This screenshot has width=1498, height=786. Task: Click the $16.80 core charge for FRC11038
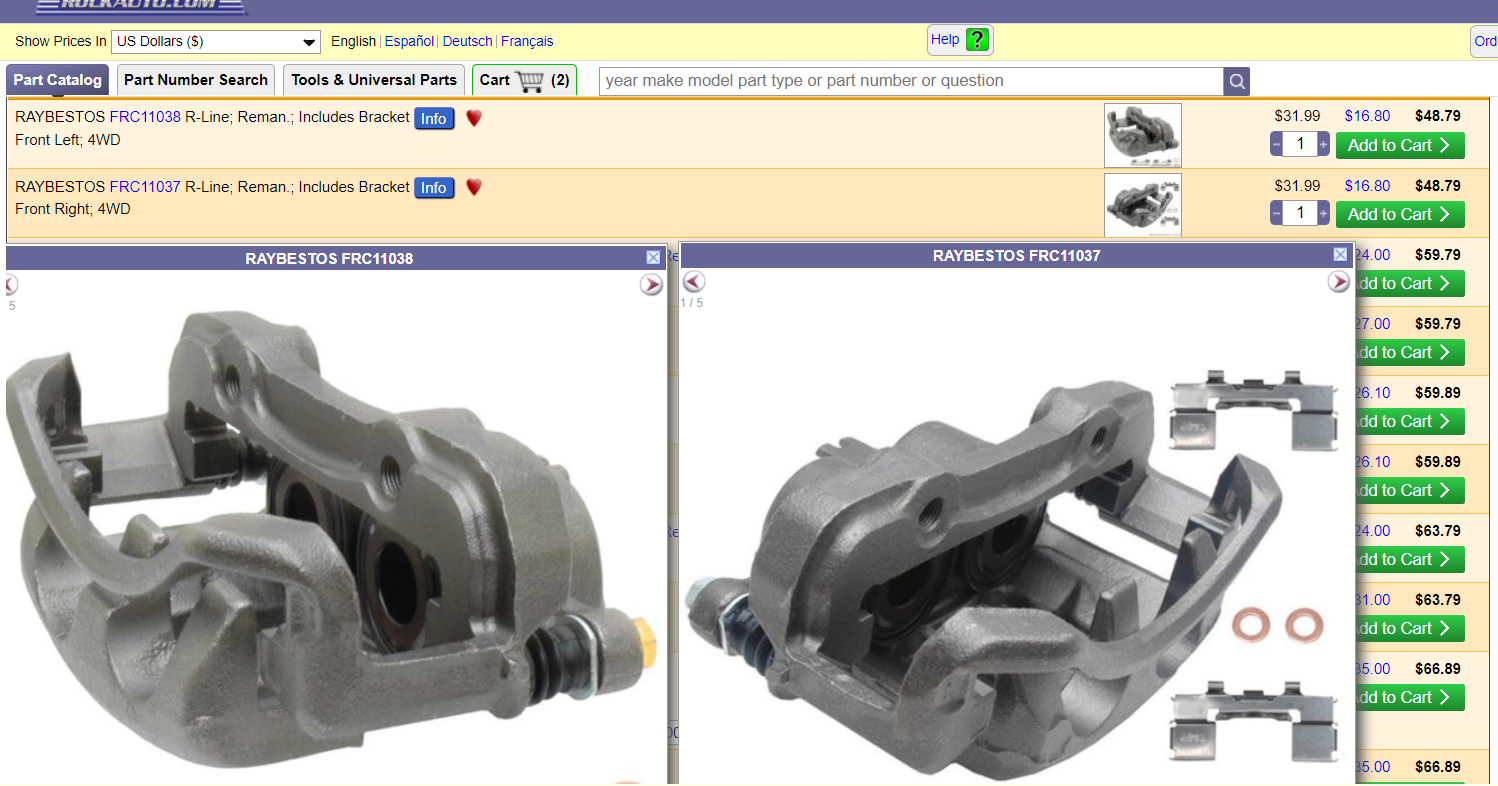(1367, 116)
